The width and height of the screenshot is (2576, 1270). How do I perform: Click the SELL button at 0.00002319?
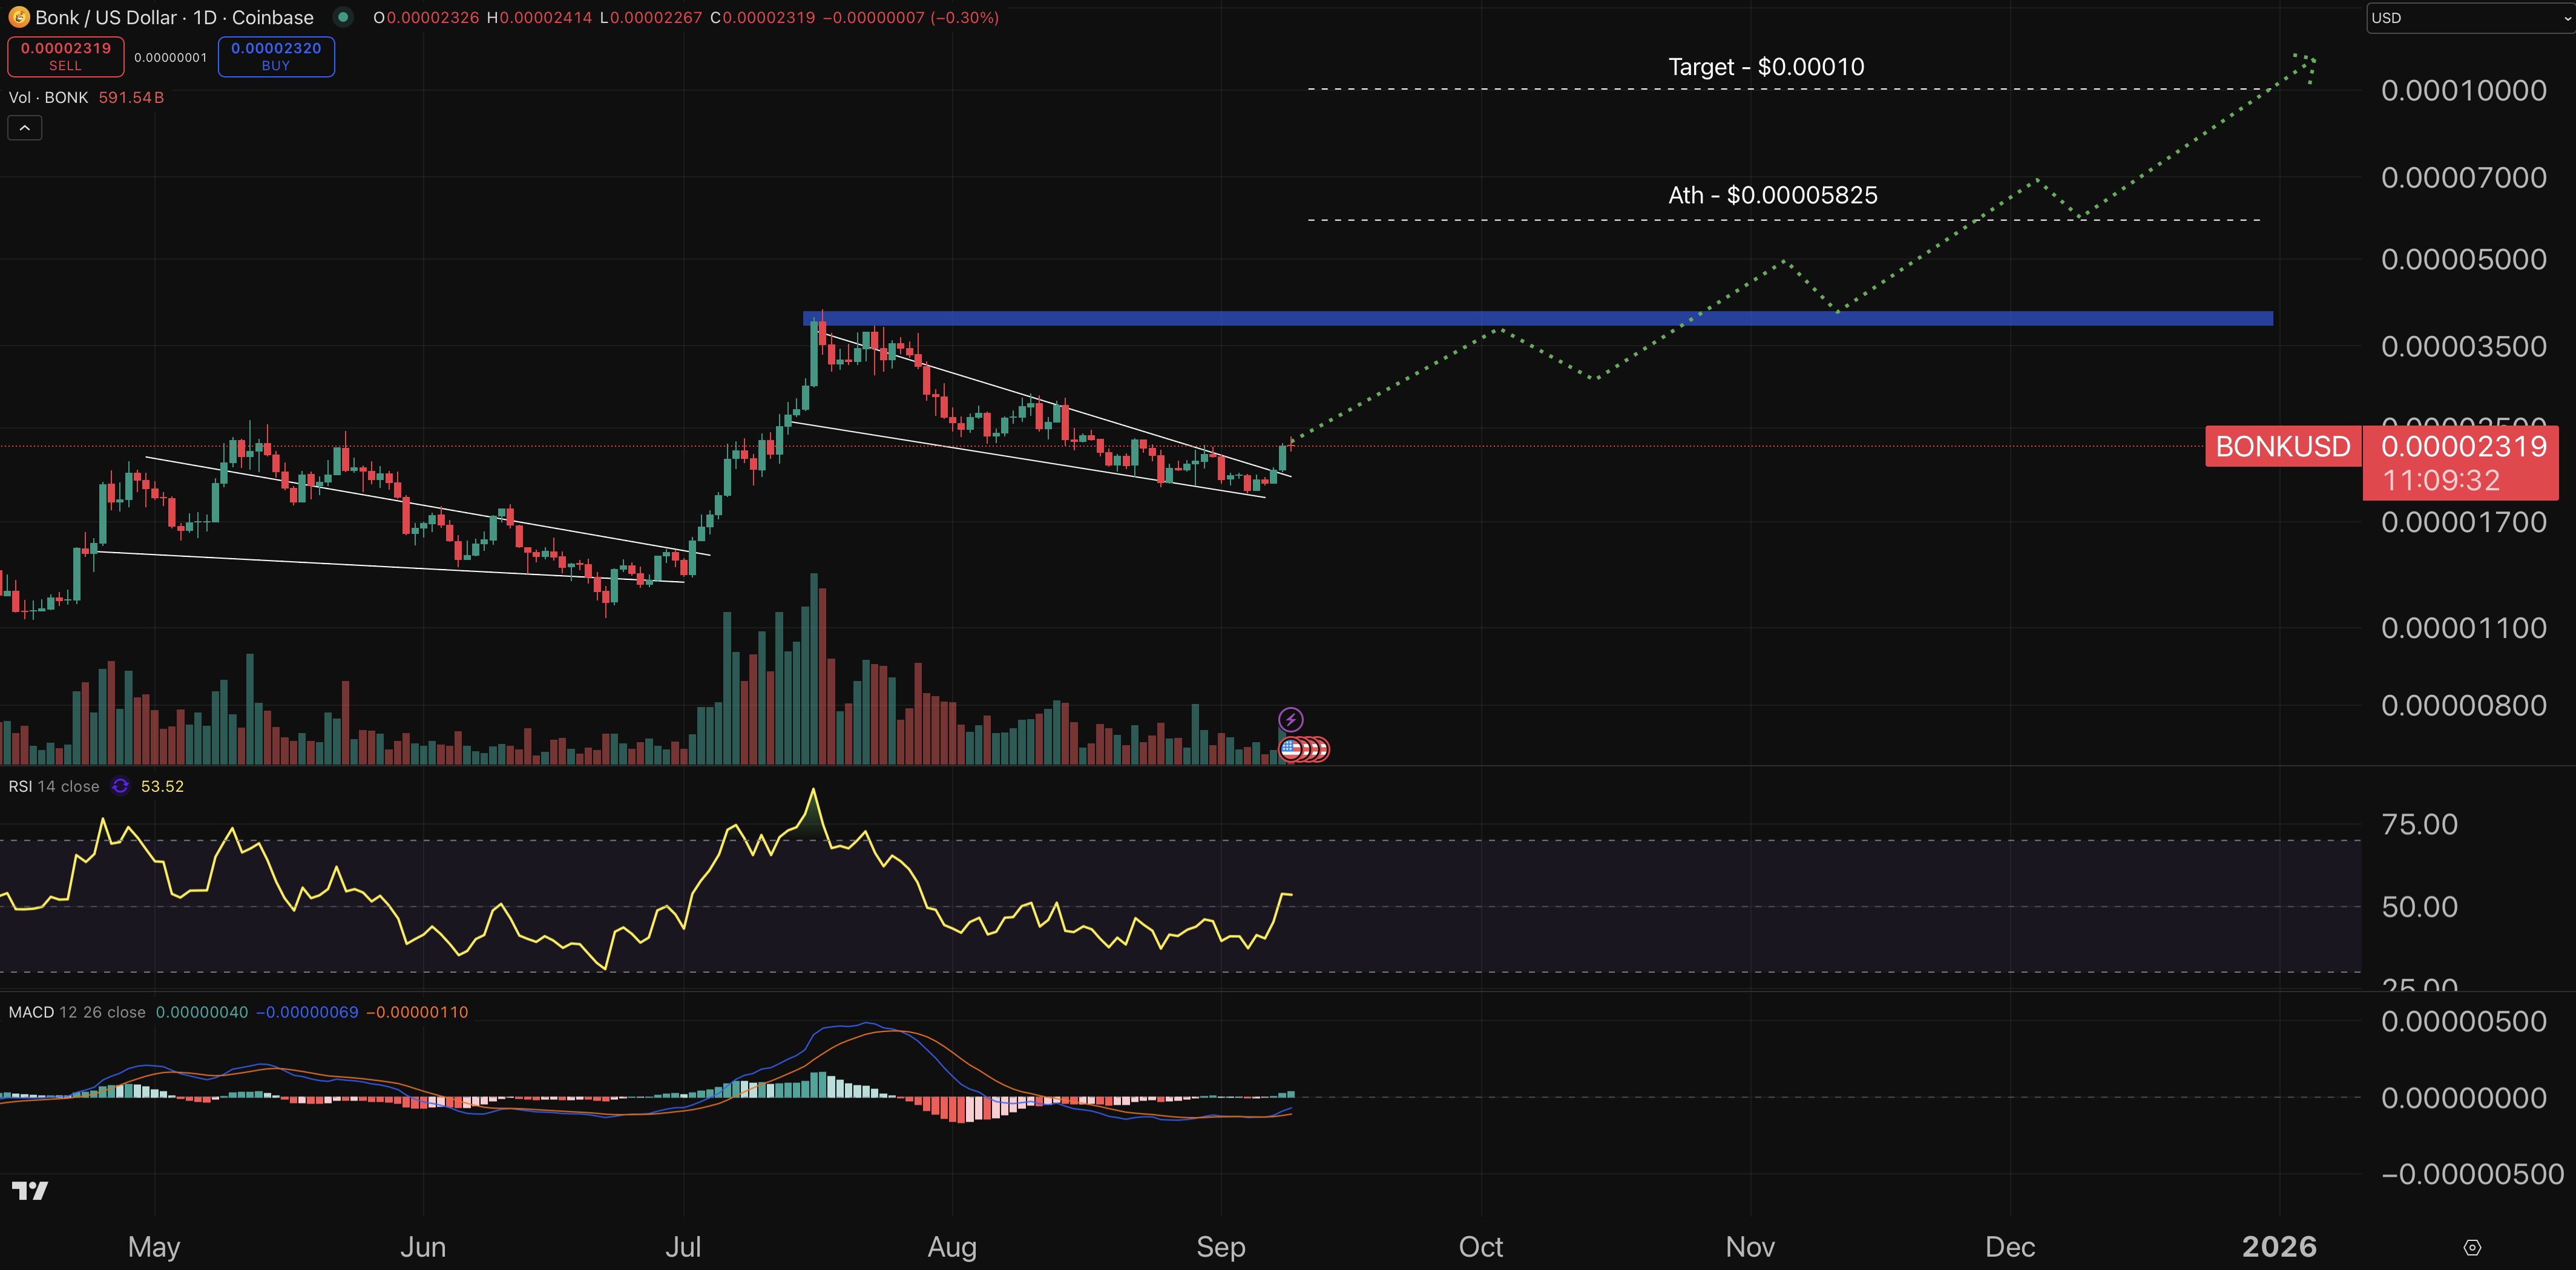point(65,56)
